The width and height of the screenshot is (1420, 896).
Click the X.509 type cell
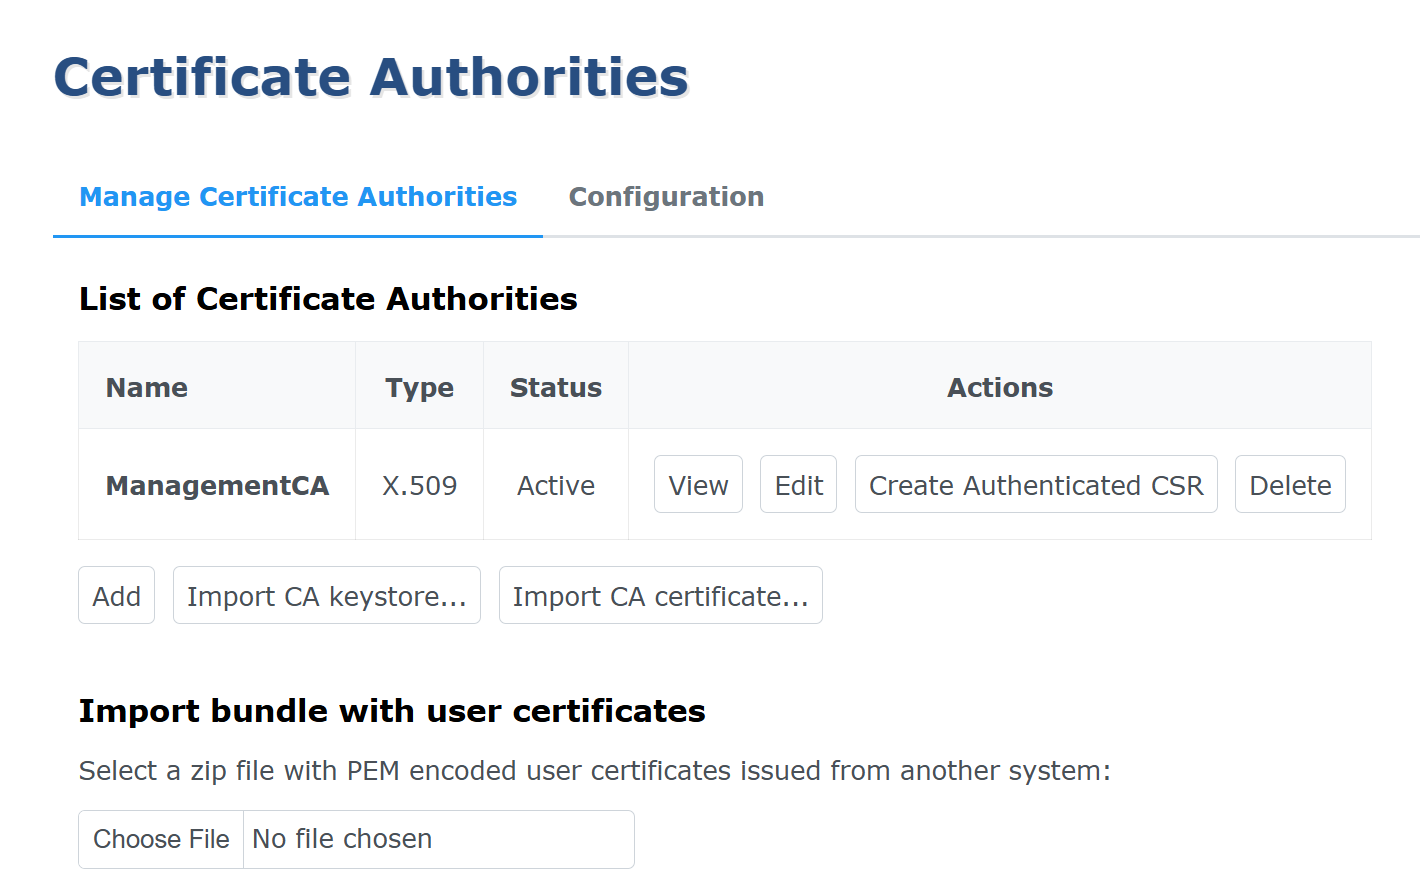pos(419,486)
